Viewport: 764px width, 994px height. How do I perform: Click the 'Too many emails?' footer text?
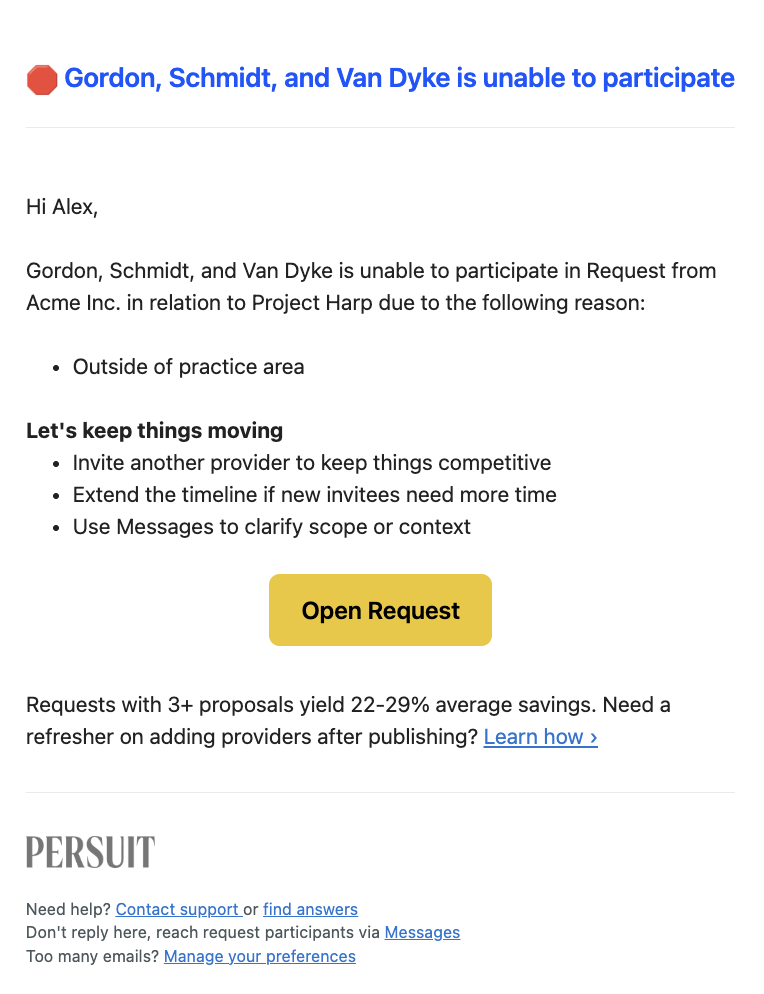(93, 956)
